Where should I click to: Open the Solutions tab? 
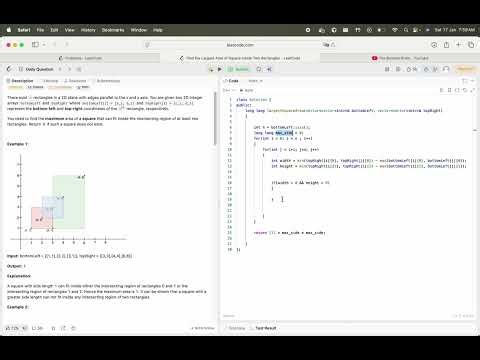75,81
